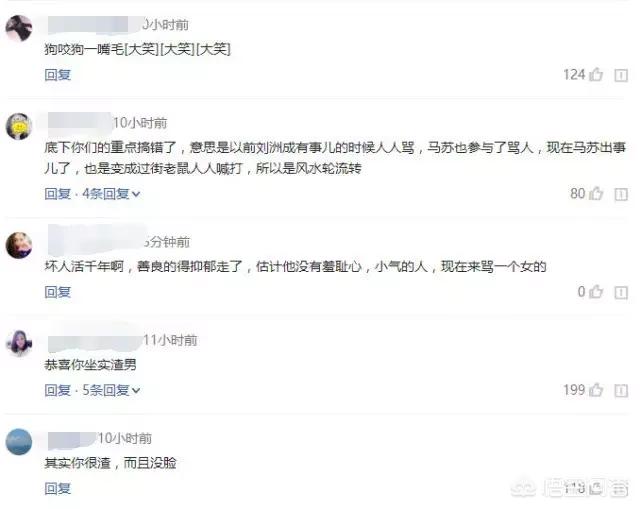Open the first commenter's avatar

pyautogui.click(x=19, y=28)
